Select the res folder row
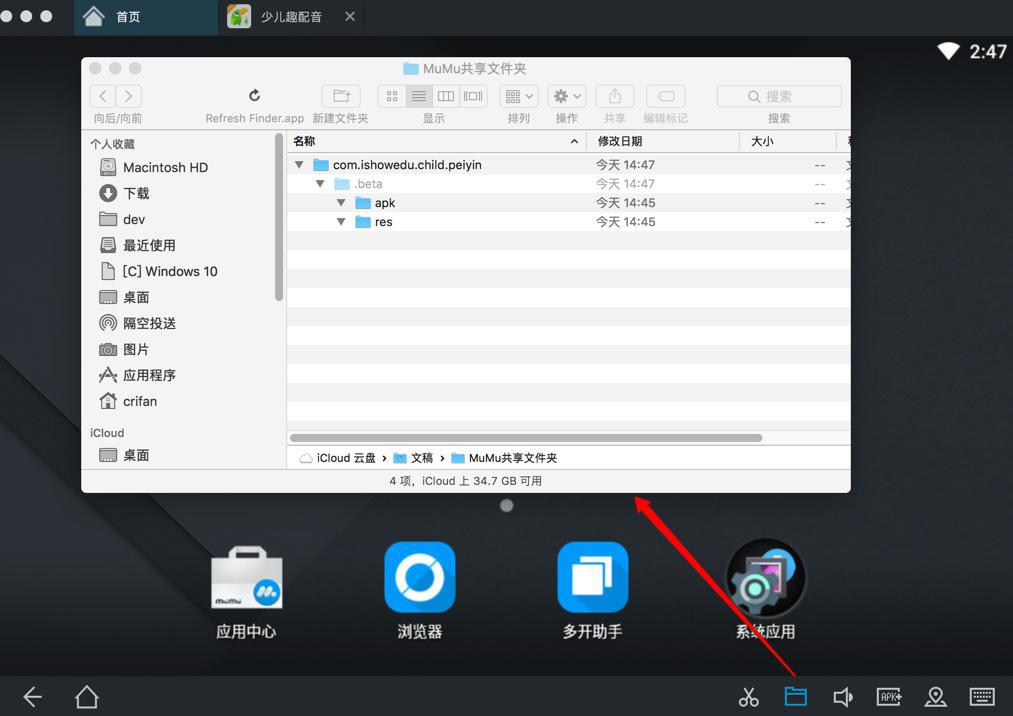The width and height of the screenshot is (1013, 716). pyautogui.click(x=569, y=222)
